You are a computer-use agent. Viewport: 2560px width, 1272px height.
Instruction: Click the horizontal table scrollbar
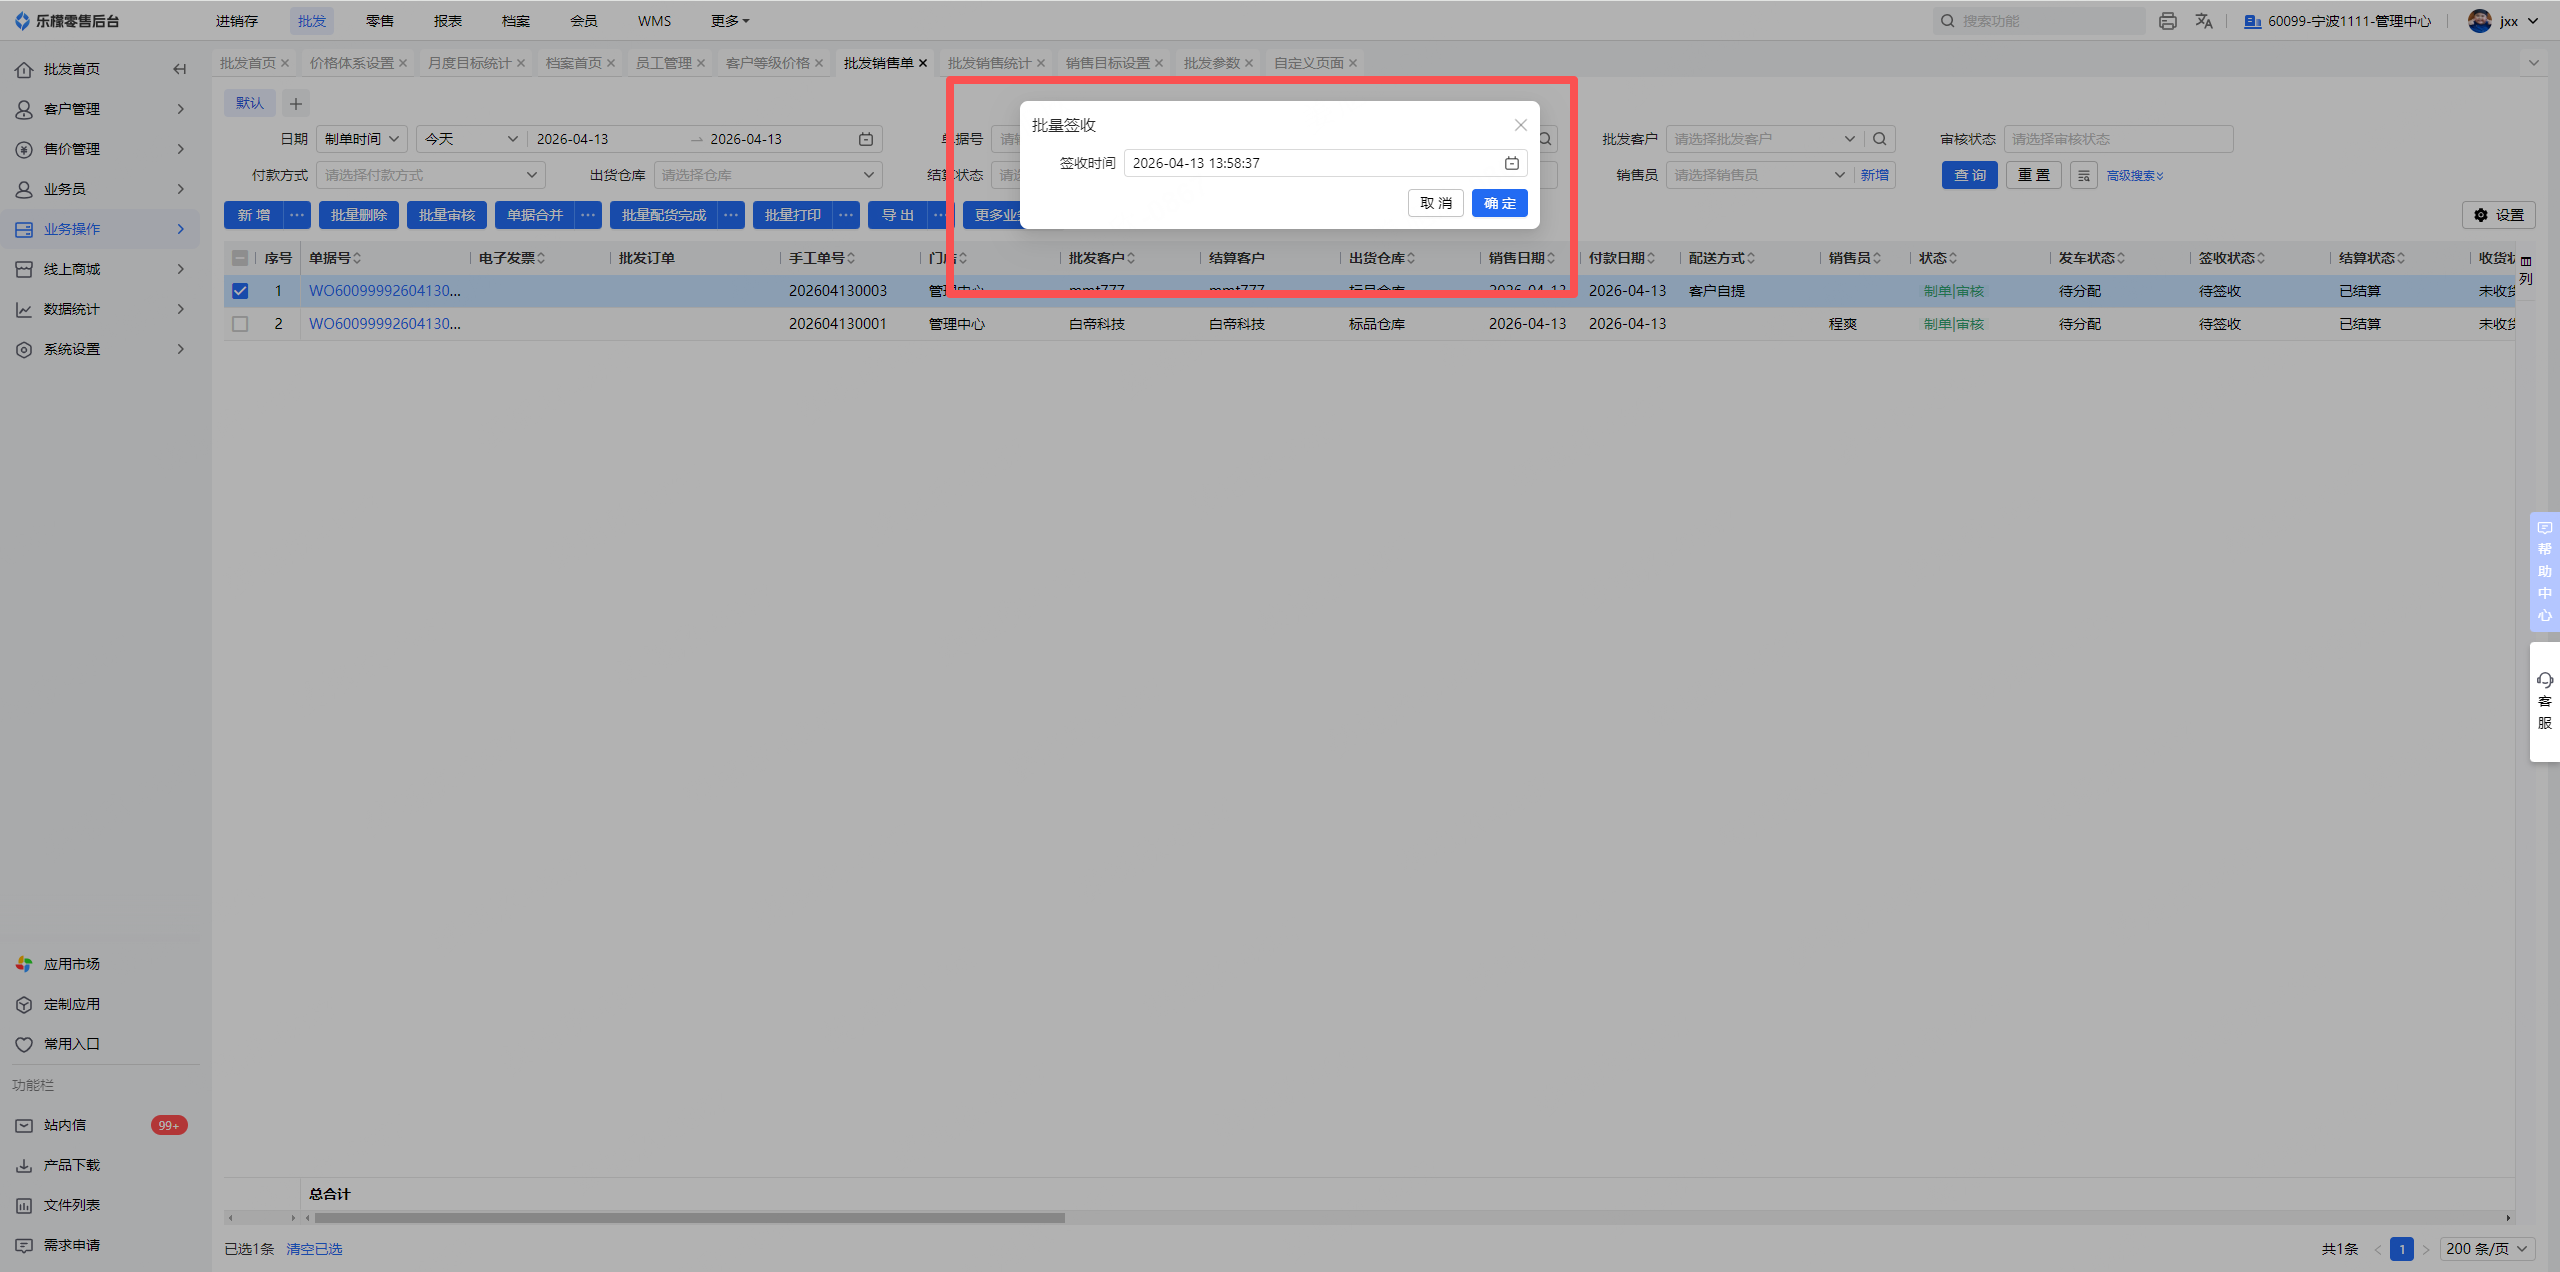688,1218
